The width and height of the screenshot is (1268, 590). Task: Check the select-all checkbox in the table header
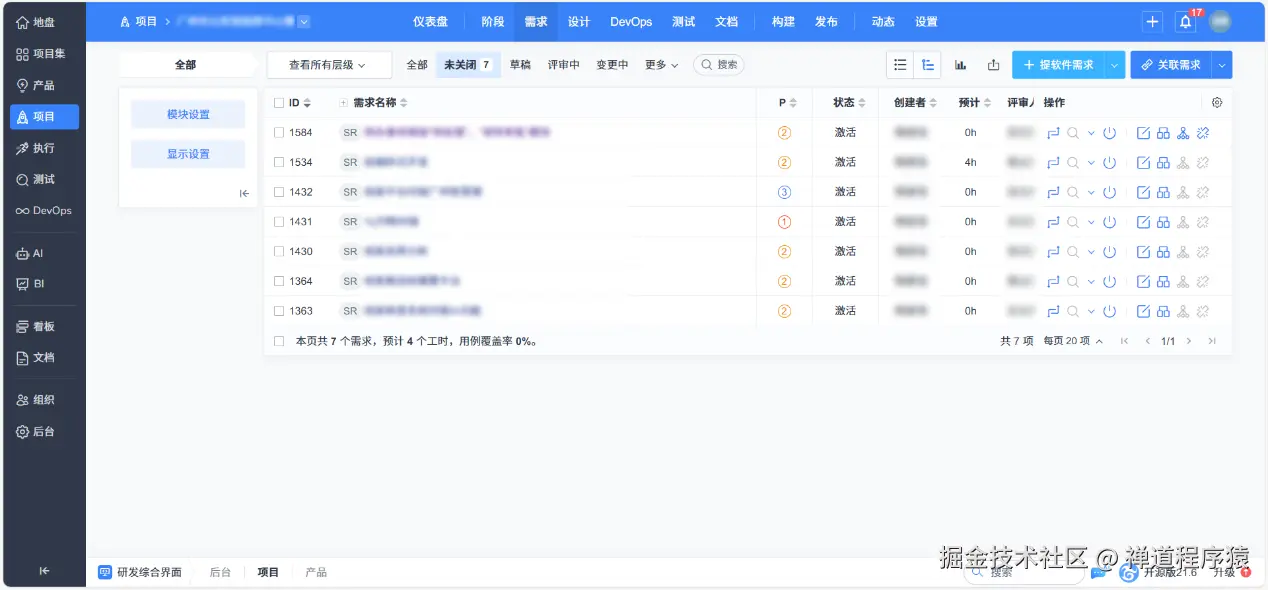(x=278, y=102)
